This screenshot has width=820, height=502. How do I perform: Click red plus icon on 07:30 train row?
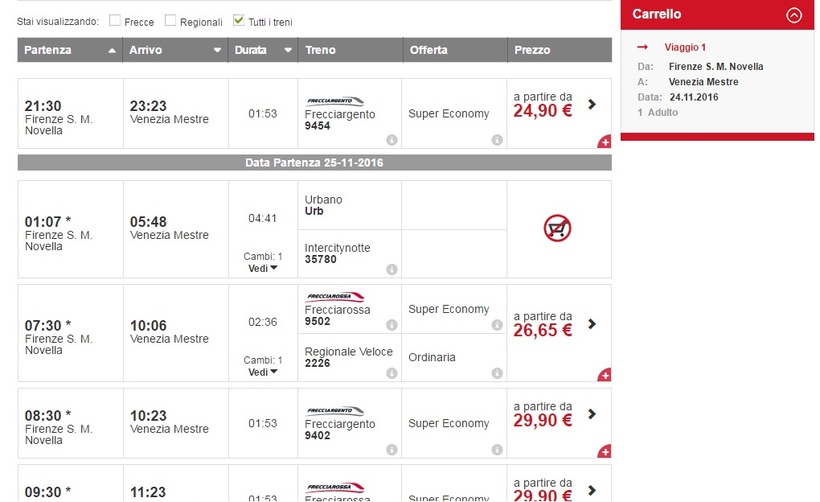[x=604, y=375]
